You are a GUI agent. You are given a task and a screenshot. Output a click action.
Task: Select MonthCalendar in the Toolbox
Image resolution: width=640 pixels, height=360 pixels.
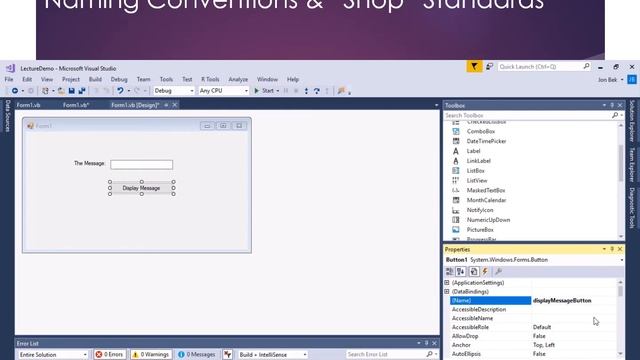tap(486, 200)
